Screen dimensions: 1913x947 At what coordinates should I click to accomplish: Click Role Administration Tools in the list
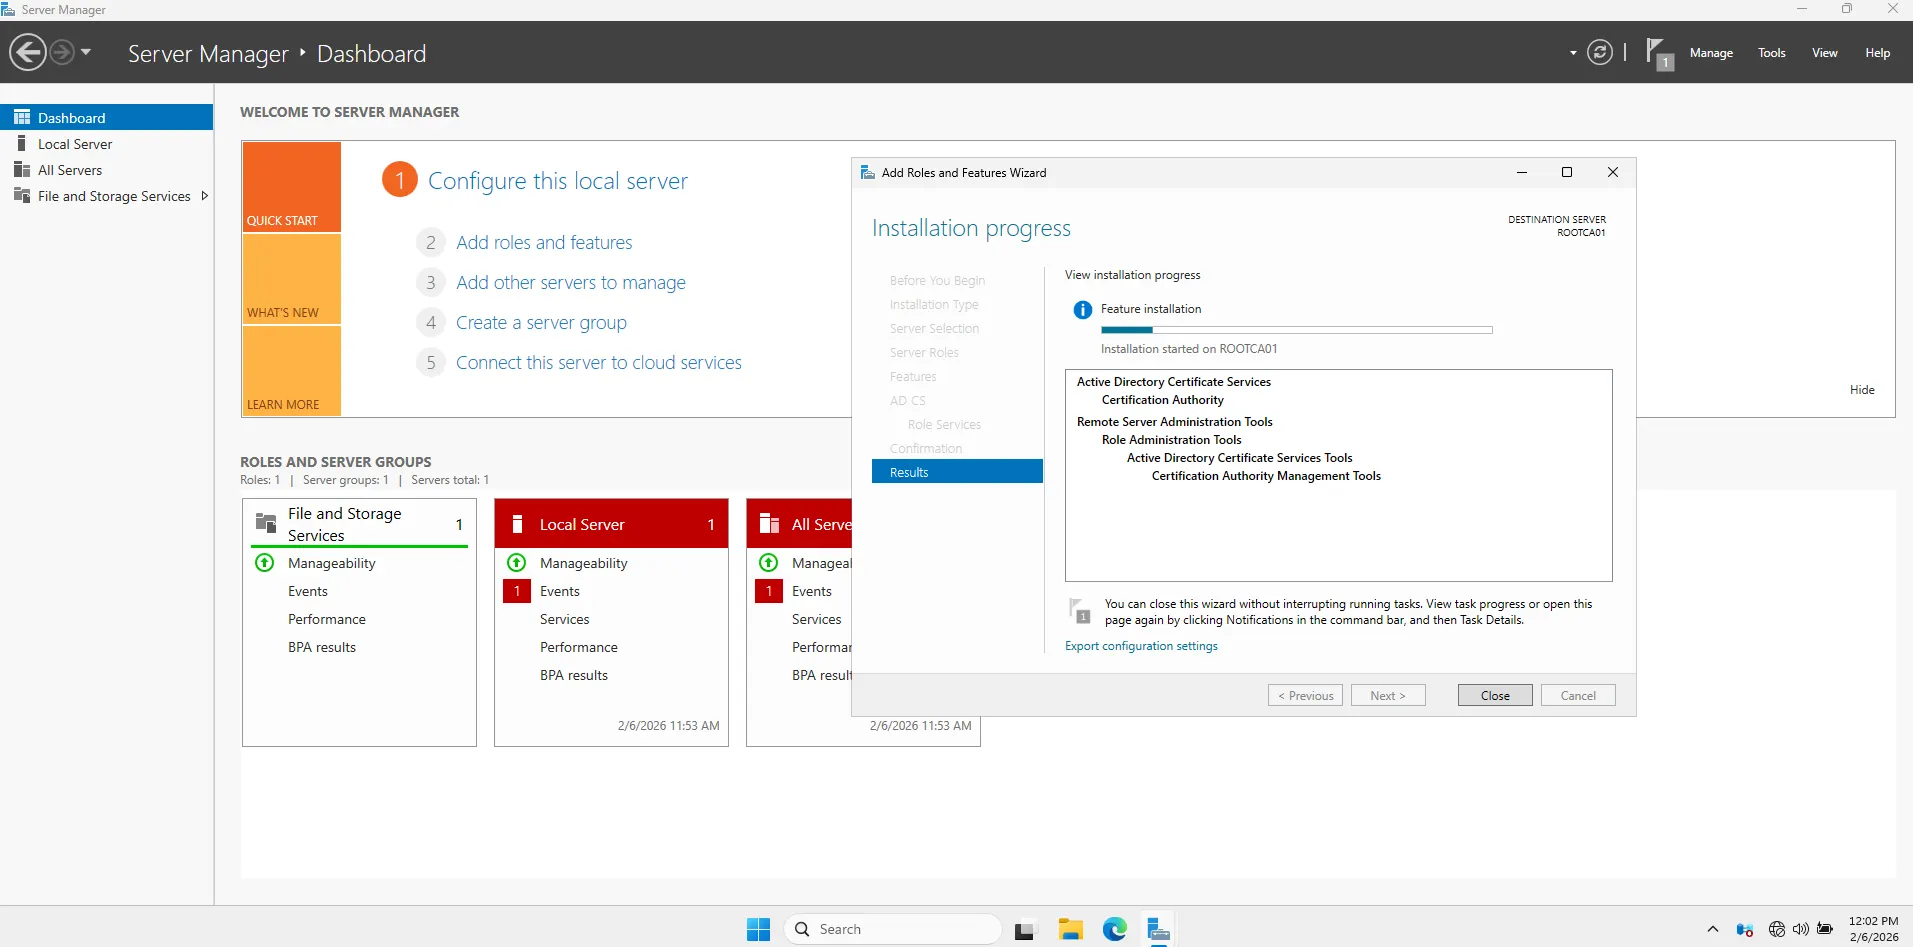[x=1171, y=440]
